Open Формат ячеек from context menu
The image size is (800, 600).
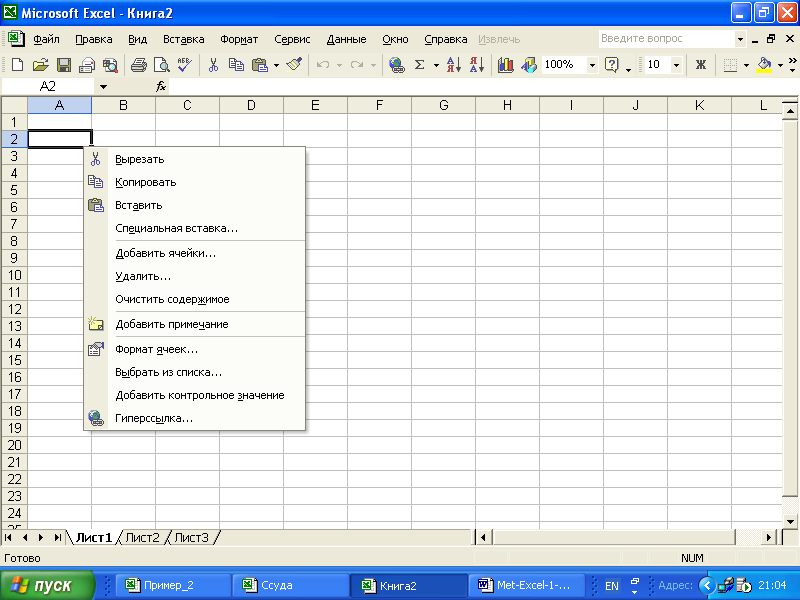tap(195, 349)
